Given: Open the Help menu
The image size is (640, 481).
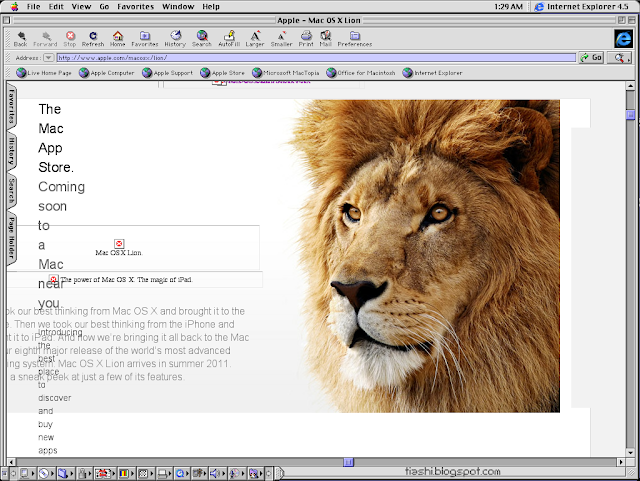Looking at the screenshot, I should coord(211,7).
